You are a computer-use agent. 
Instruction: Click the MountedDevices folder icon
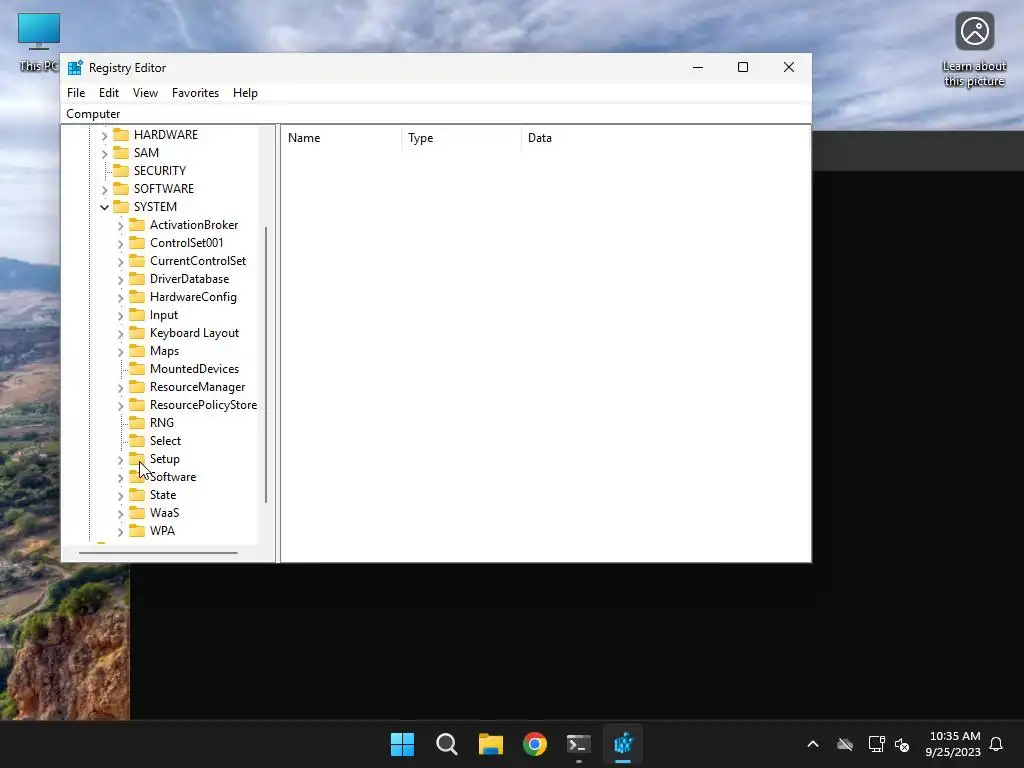[136, 368]
